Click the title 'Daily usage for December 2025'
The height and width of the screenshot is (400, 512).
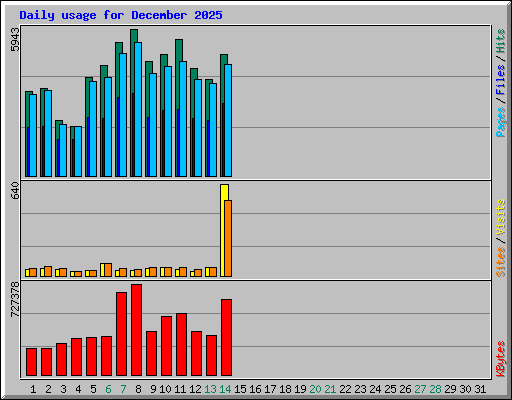point(121,15)
